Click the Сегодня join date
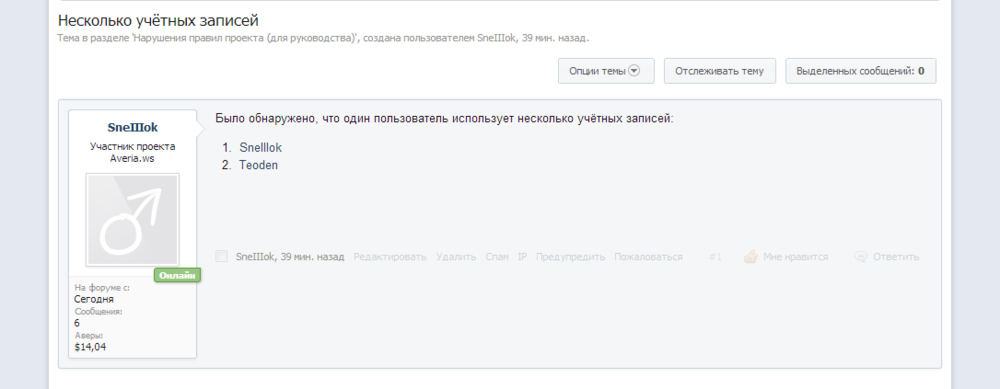This screenshot has height=389, width=1000. click(x=94, y=299)
